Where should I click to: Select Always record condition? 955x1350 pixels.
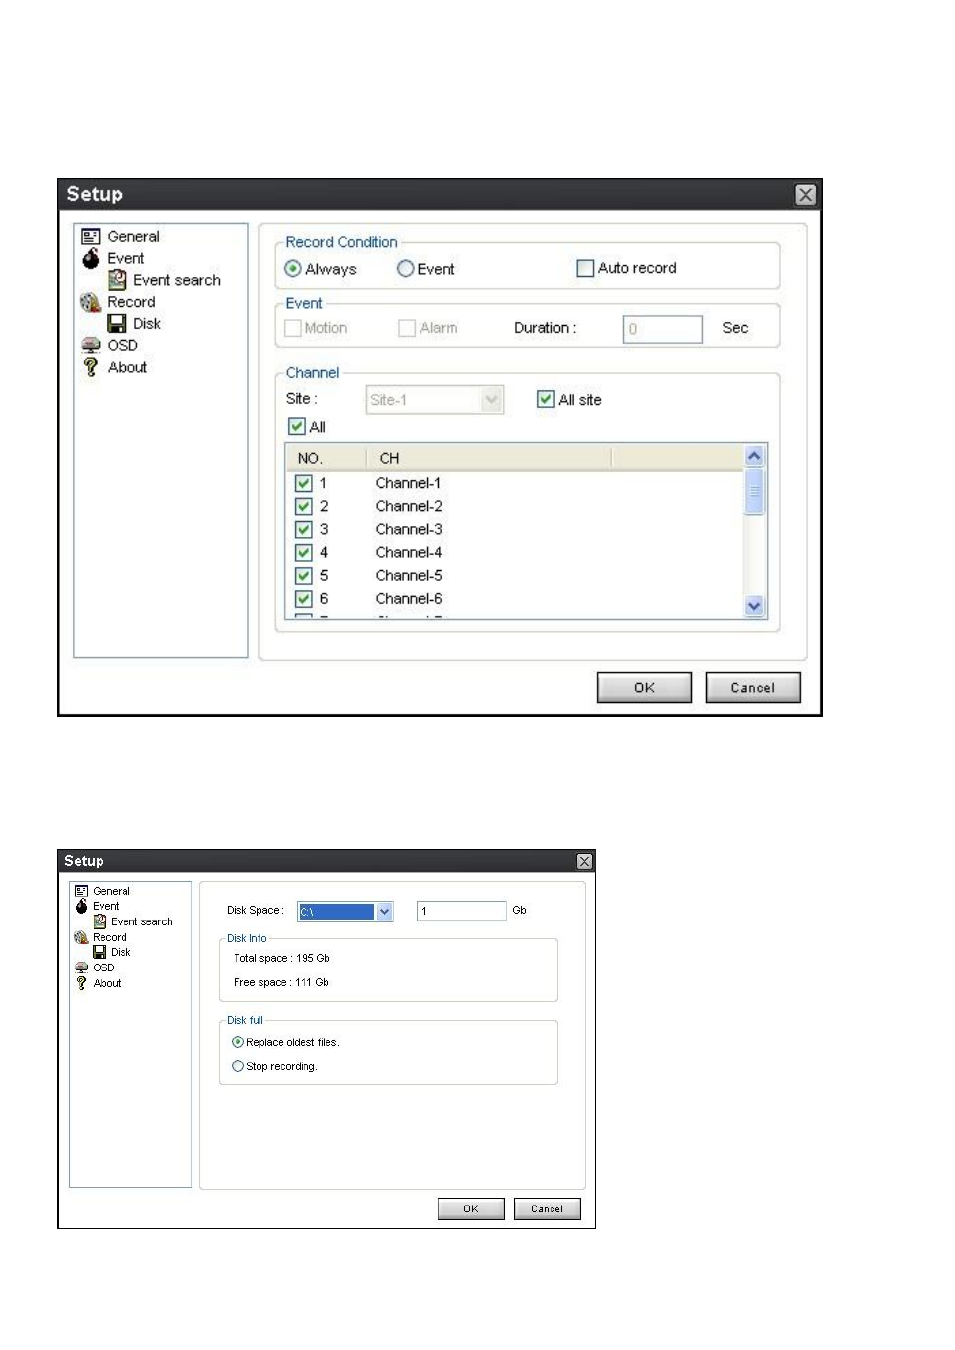(x=293, y=269)
